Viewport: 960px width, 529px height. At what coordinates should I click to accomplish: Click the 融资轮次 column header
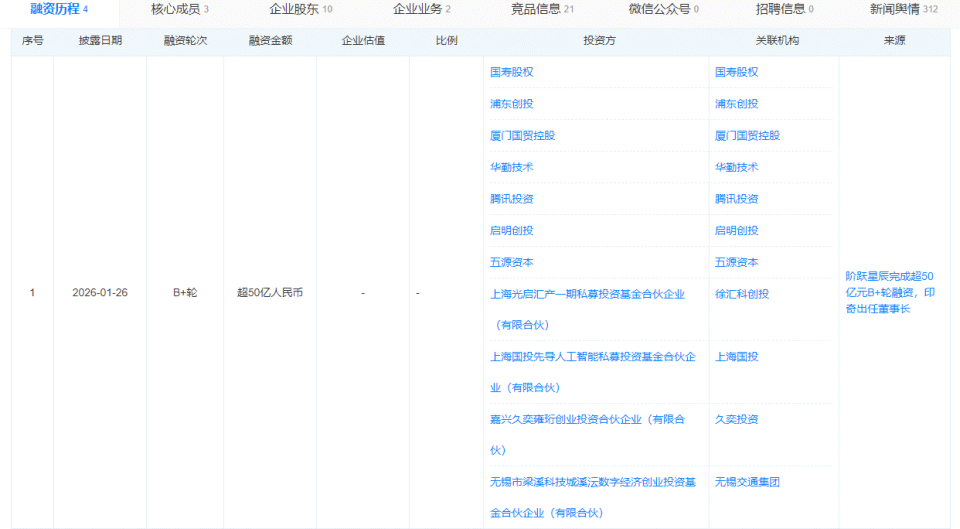[x=185, y=41]
